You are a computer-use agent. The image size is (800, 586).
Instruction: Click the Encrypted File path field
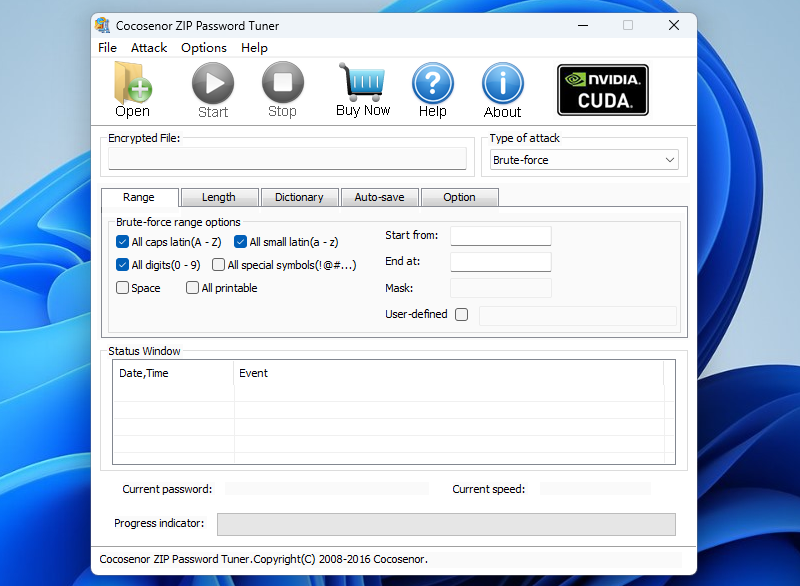pos(287,159)
